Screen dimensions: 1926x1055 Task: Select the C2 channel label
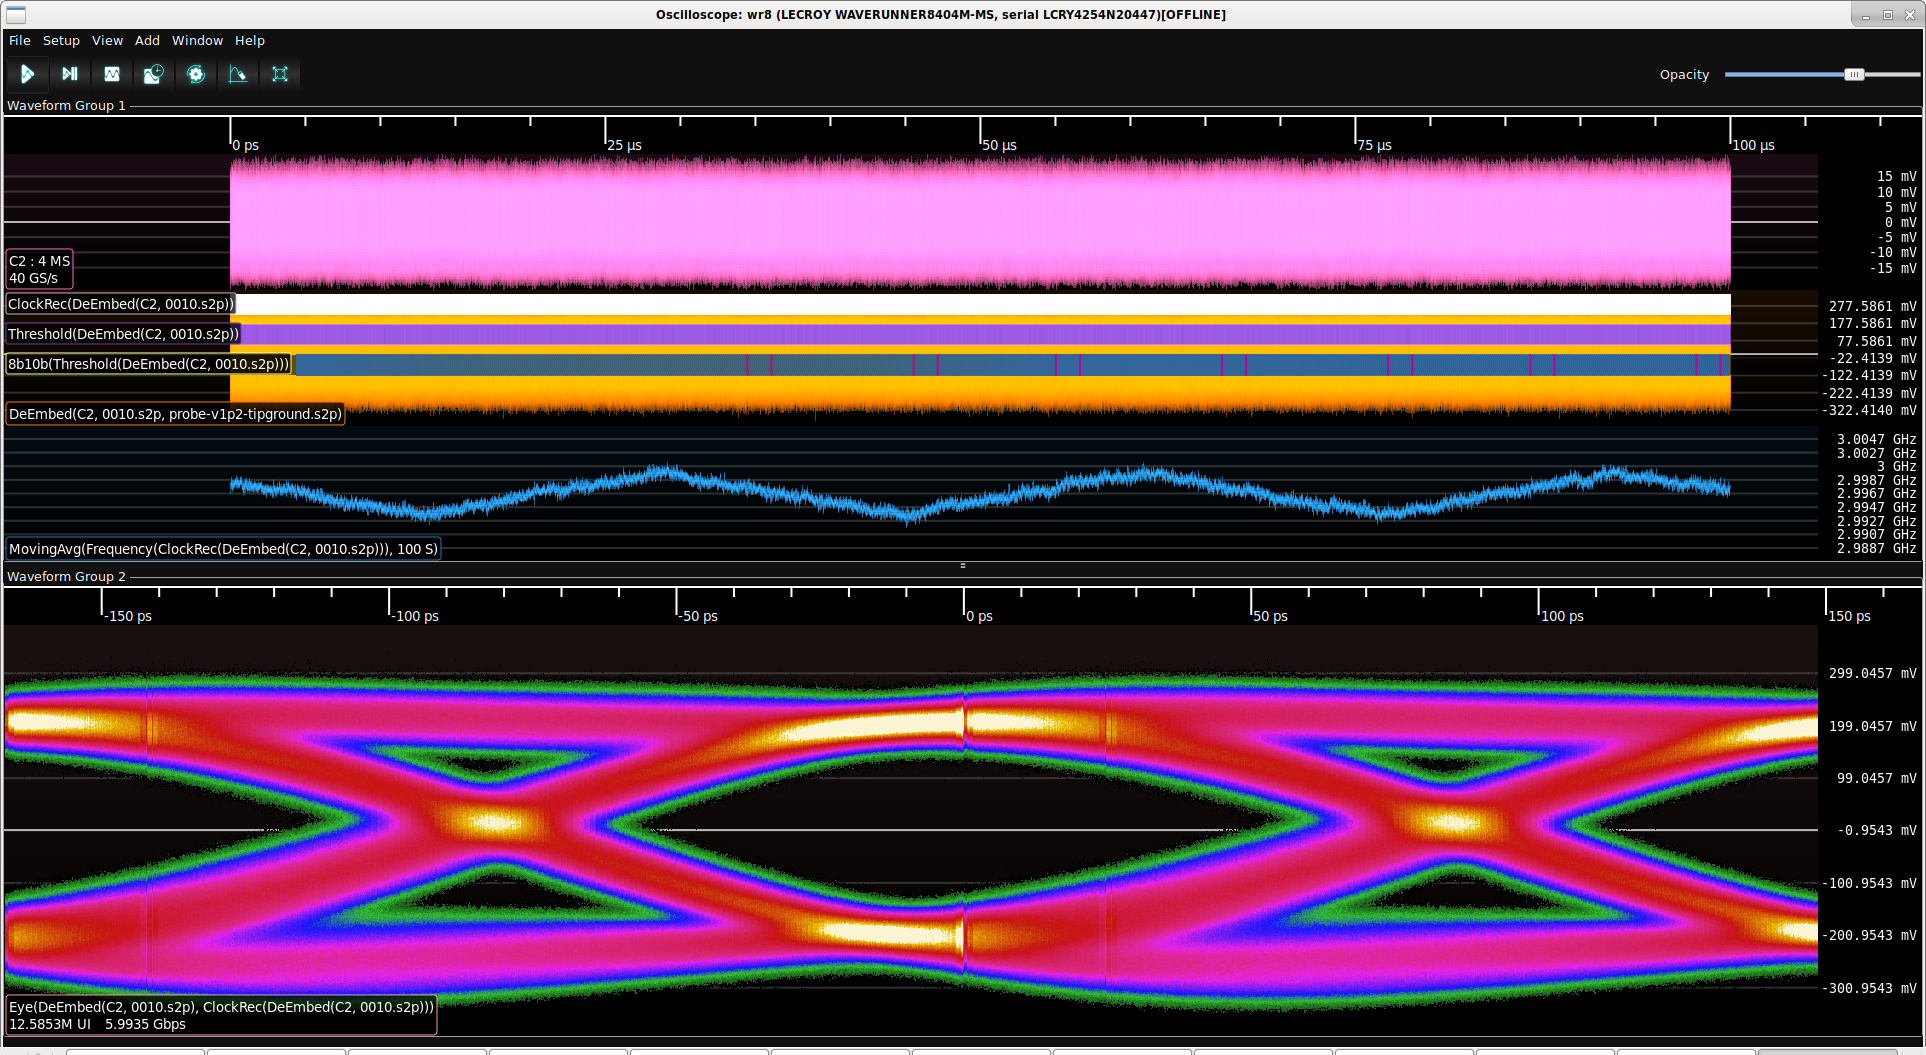40,269
